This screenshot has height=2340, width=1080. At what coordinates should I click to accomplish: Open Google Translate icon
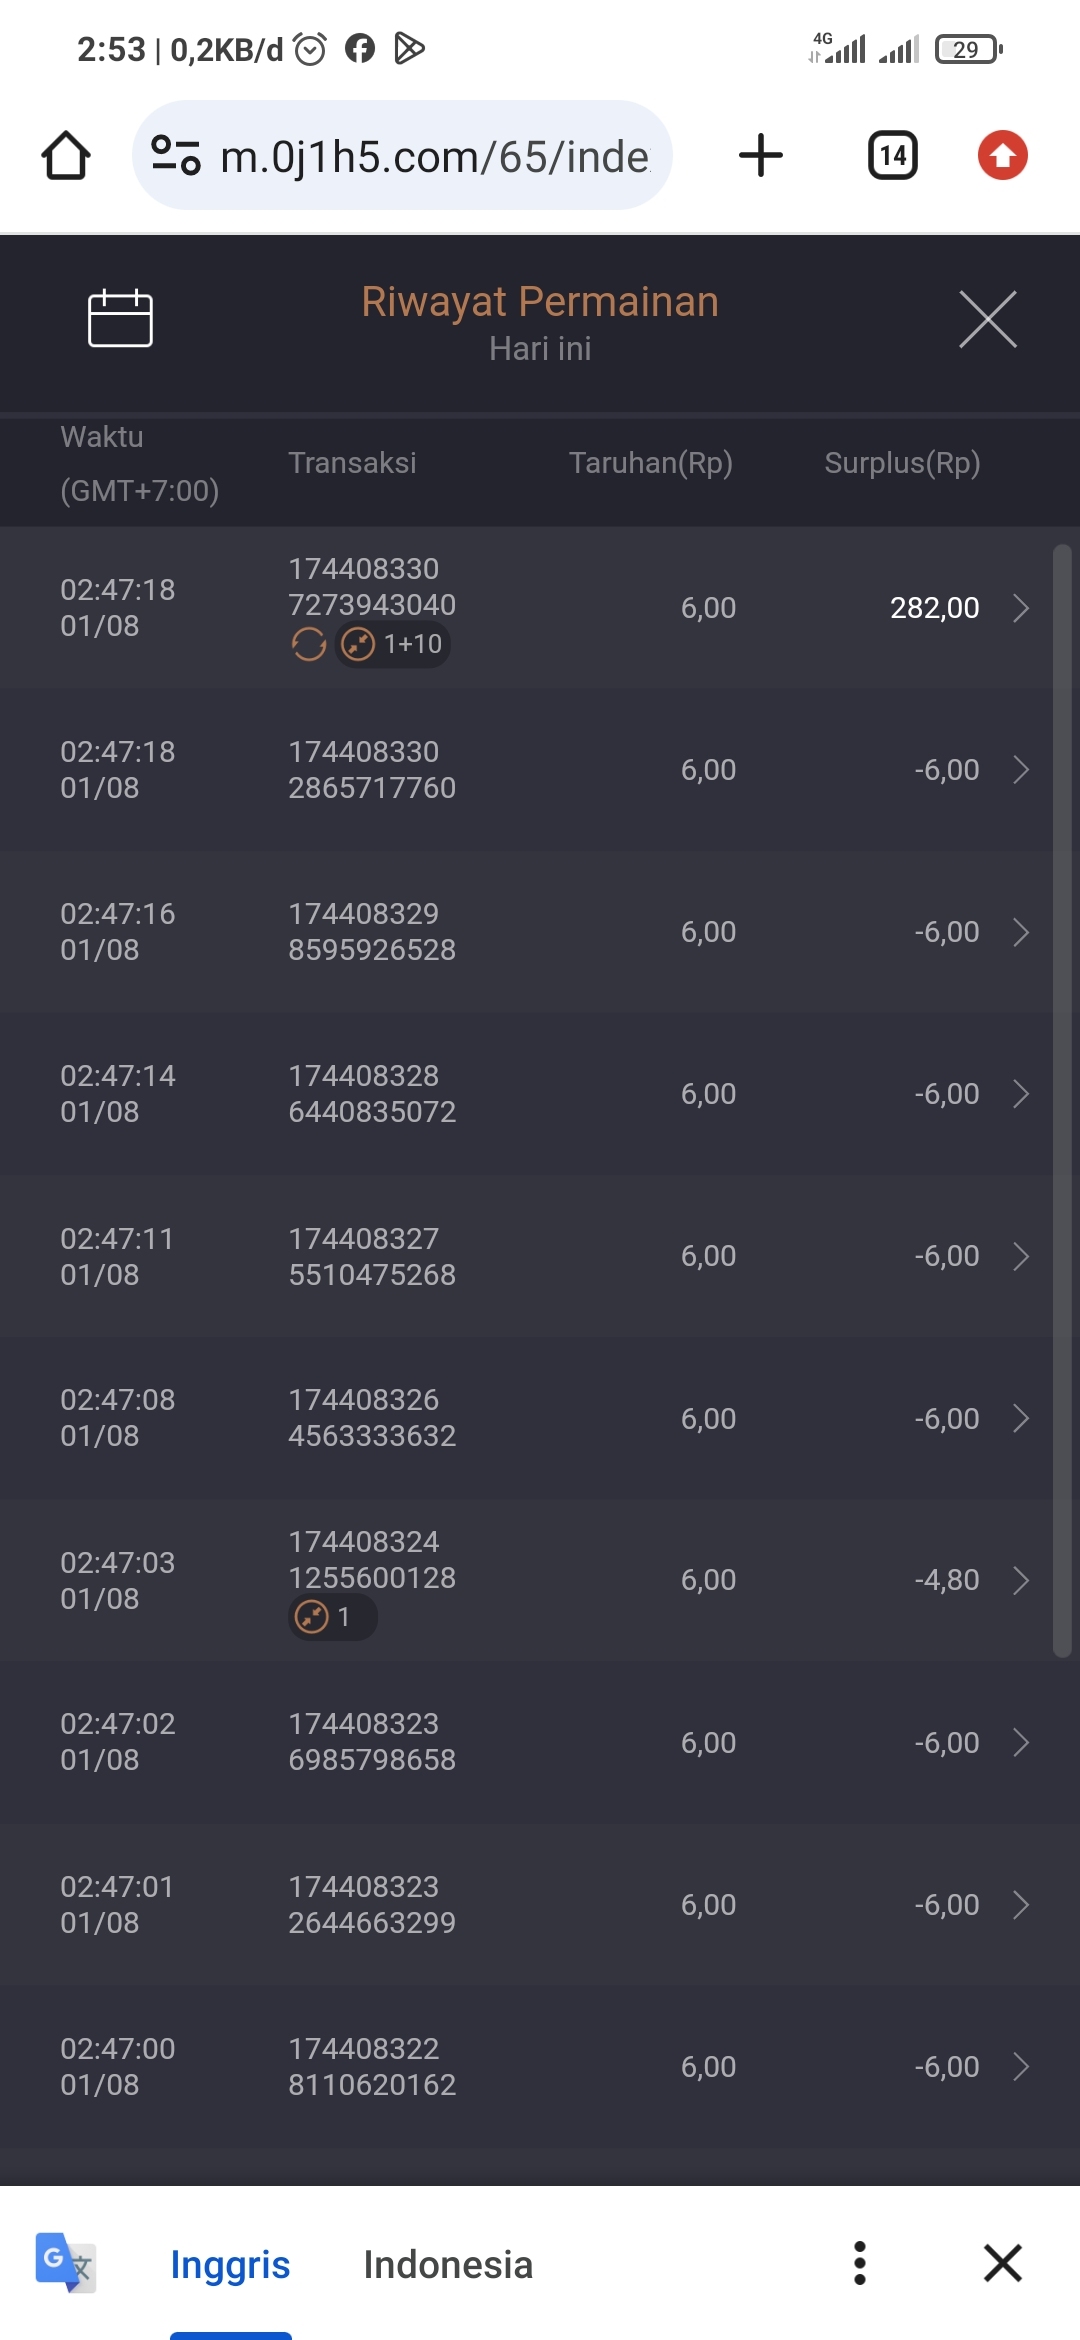[65, 2263]
